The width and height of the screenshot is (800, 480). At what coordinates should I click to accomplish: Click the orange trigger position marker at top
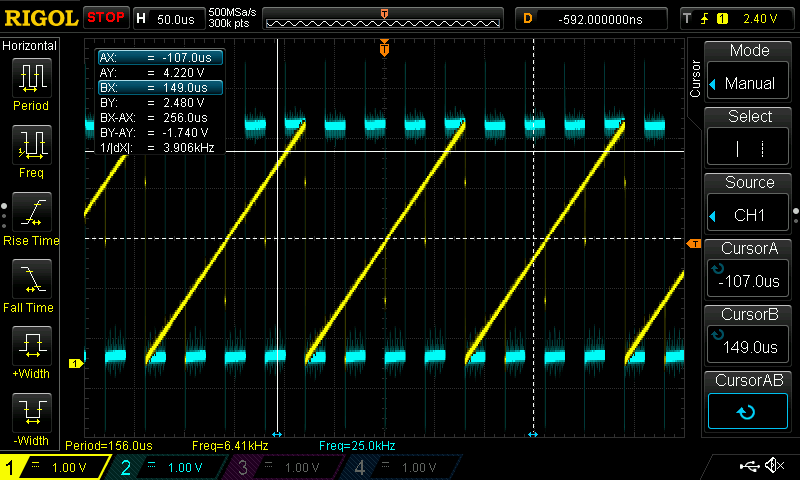point(384,47)
